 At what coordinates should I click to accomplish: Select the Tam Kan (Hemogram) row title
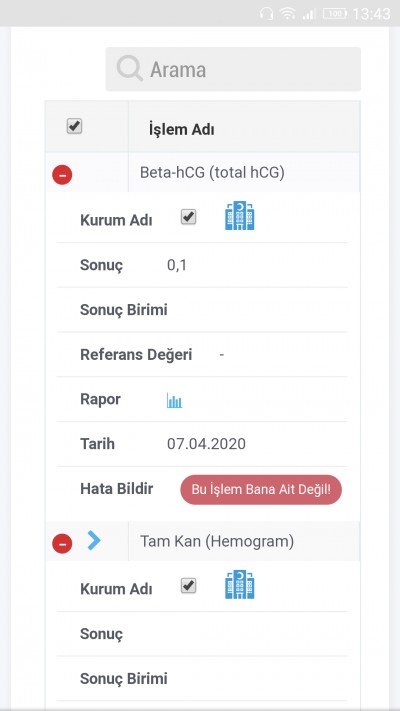tap(217, 541)
